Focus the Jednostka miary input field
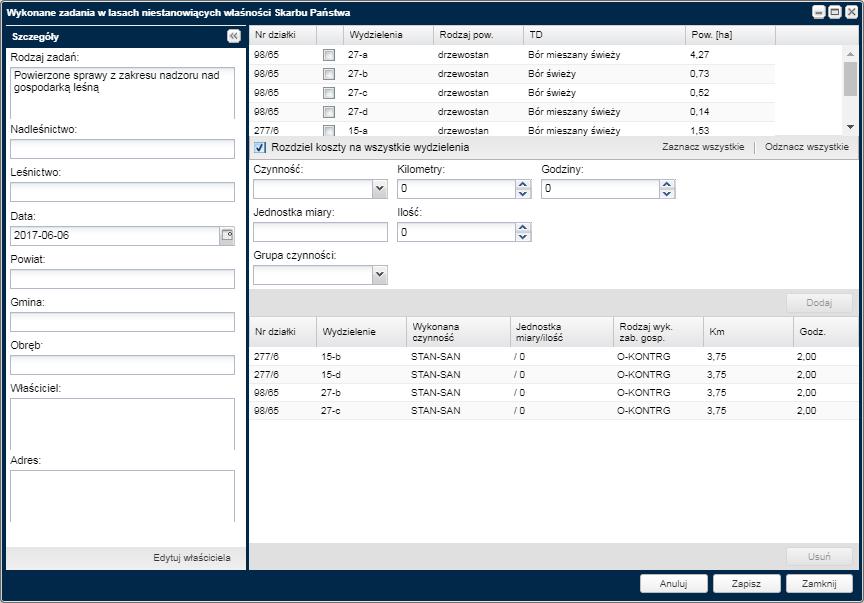This screenshot has width=864, height=603. (x=320, y=232)
